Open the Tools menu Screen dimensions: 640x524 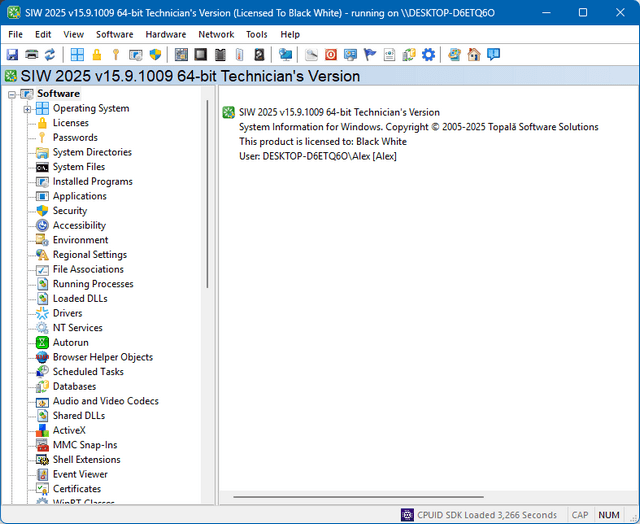257,34
